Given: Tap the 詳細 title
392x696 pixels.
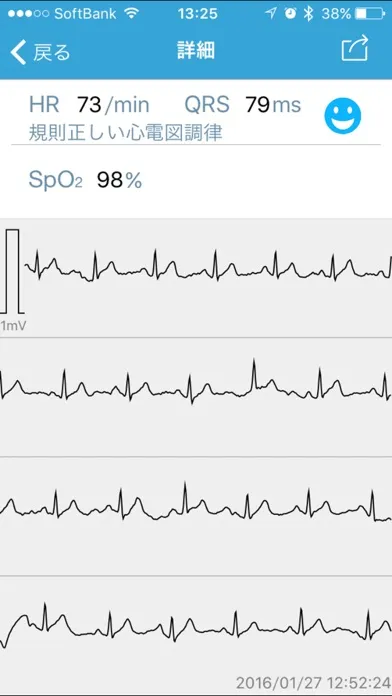Looking at the screenshot, I should pyautogui.click(x=196, y=51).
